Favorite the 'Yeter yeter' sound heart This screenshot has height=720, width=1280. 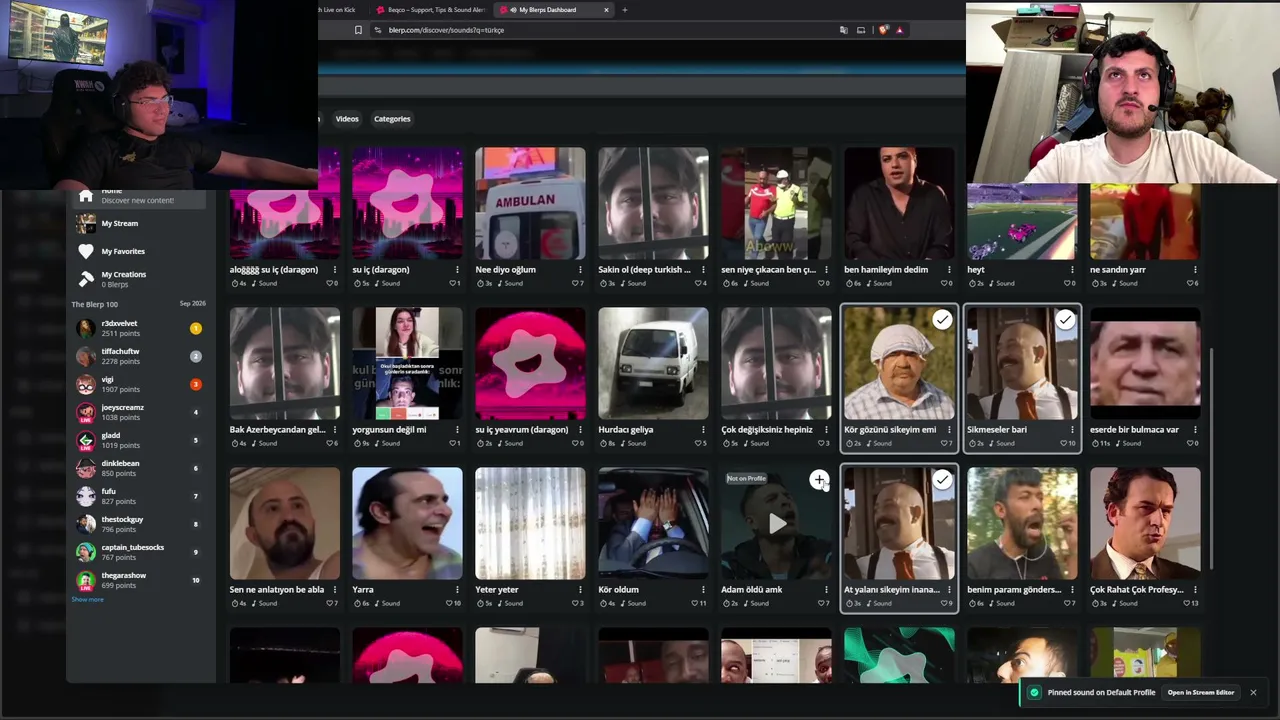click(574, 603)
